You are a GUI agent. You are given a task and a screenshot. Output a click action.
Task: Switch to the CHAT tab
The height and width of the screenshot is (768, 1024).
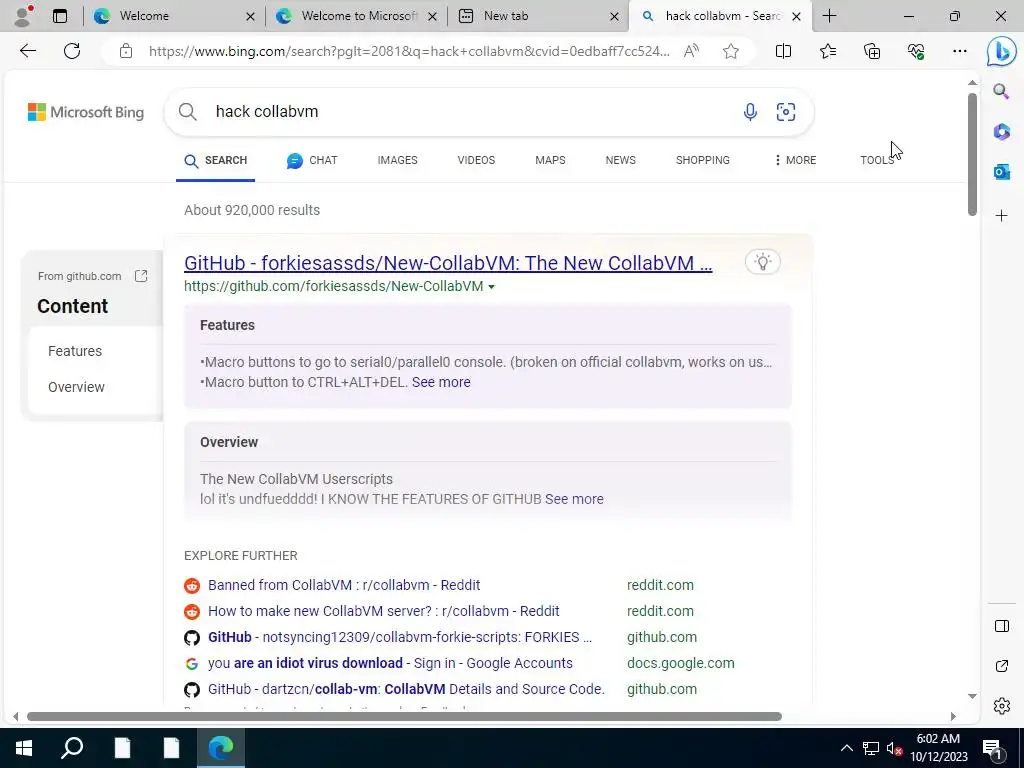tap(312, 160)
